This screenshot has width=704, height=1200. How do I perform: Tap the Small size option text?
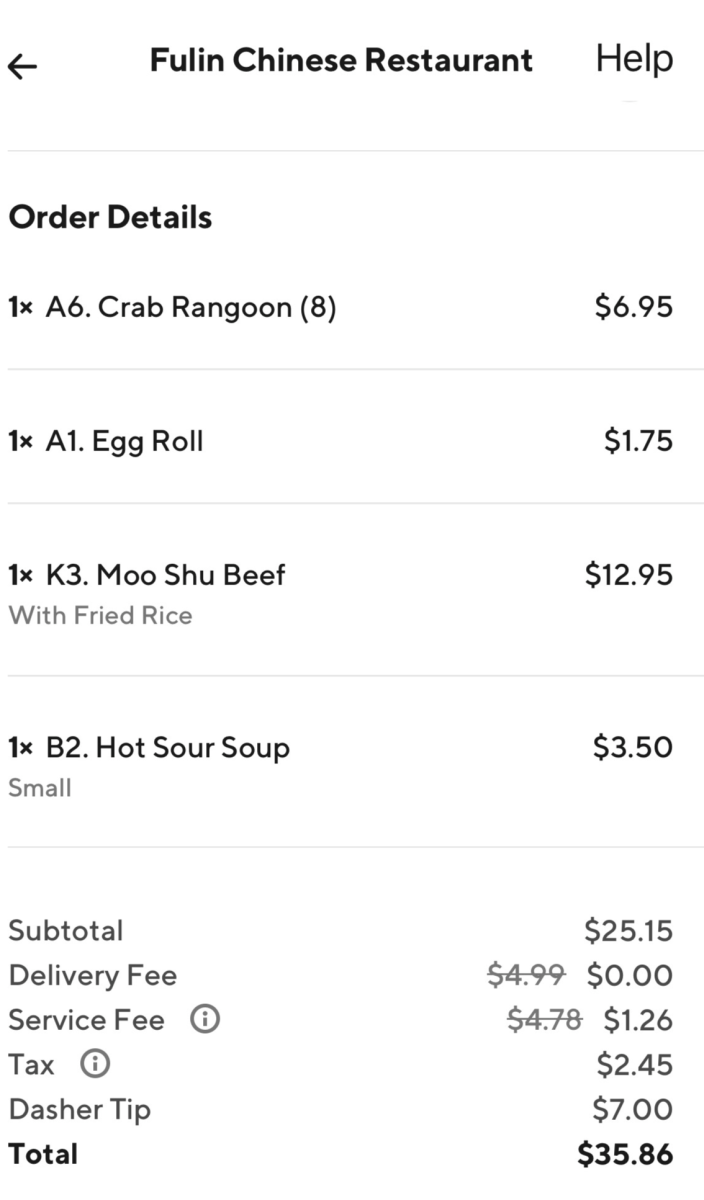[x=40, y=788]
